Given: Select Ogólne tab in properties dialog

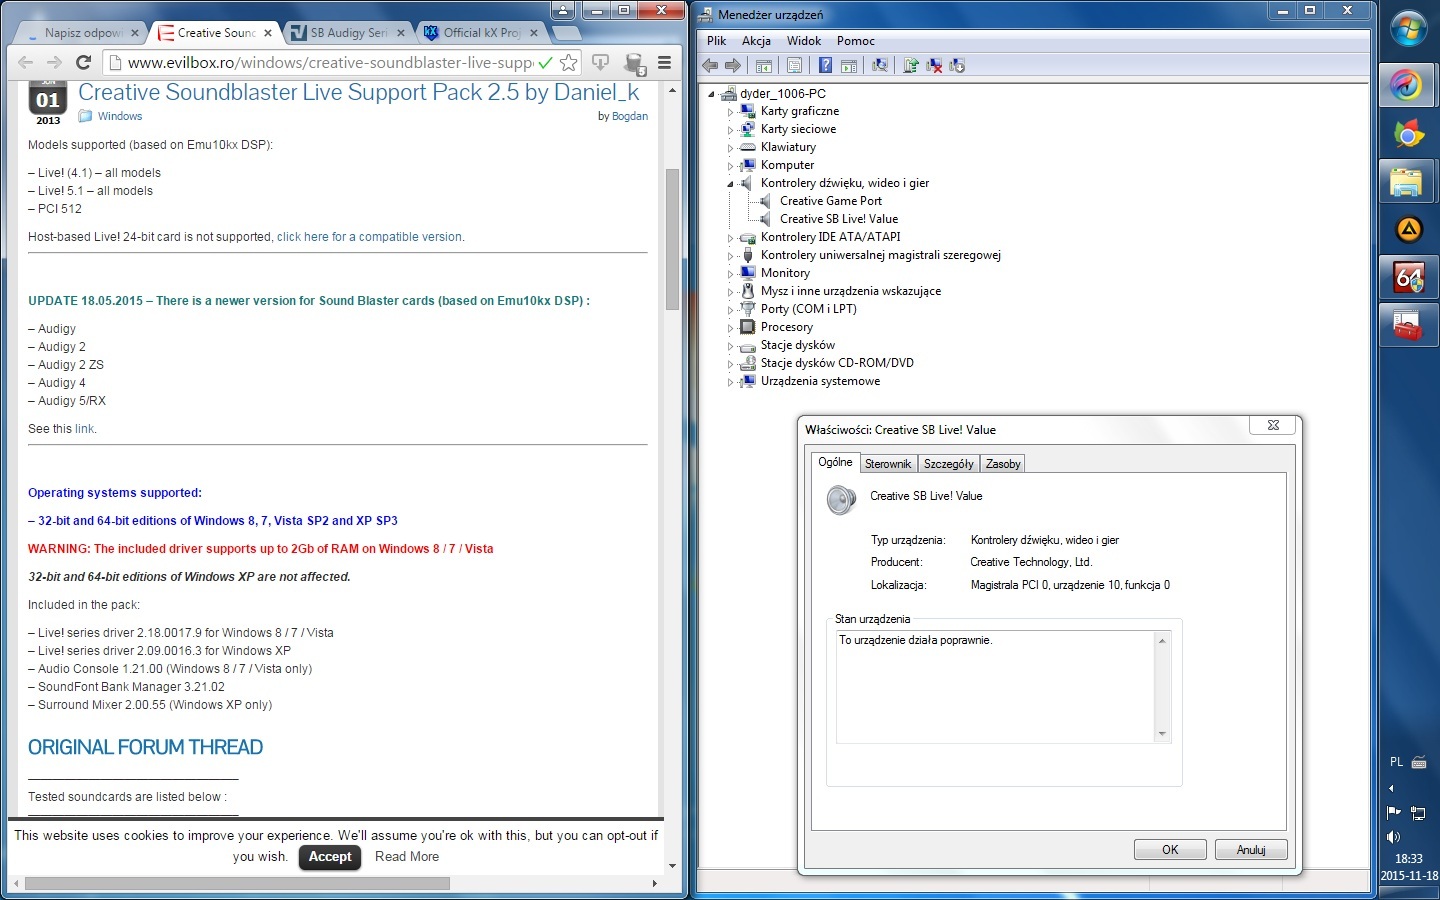Looking at the screenshot, I should pos(835,462).
